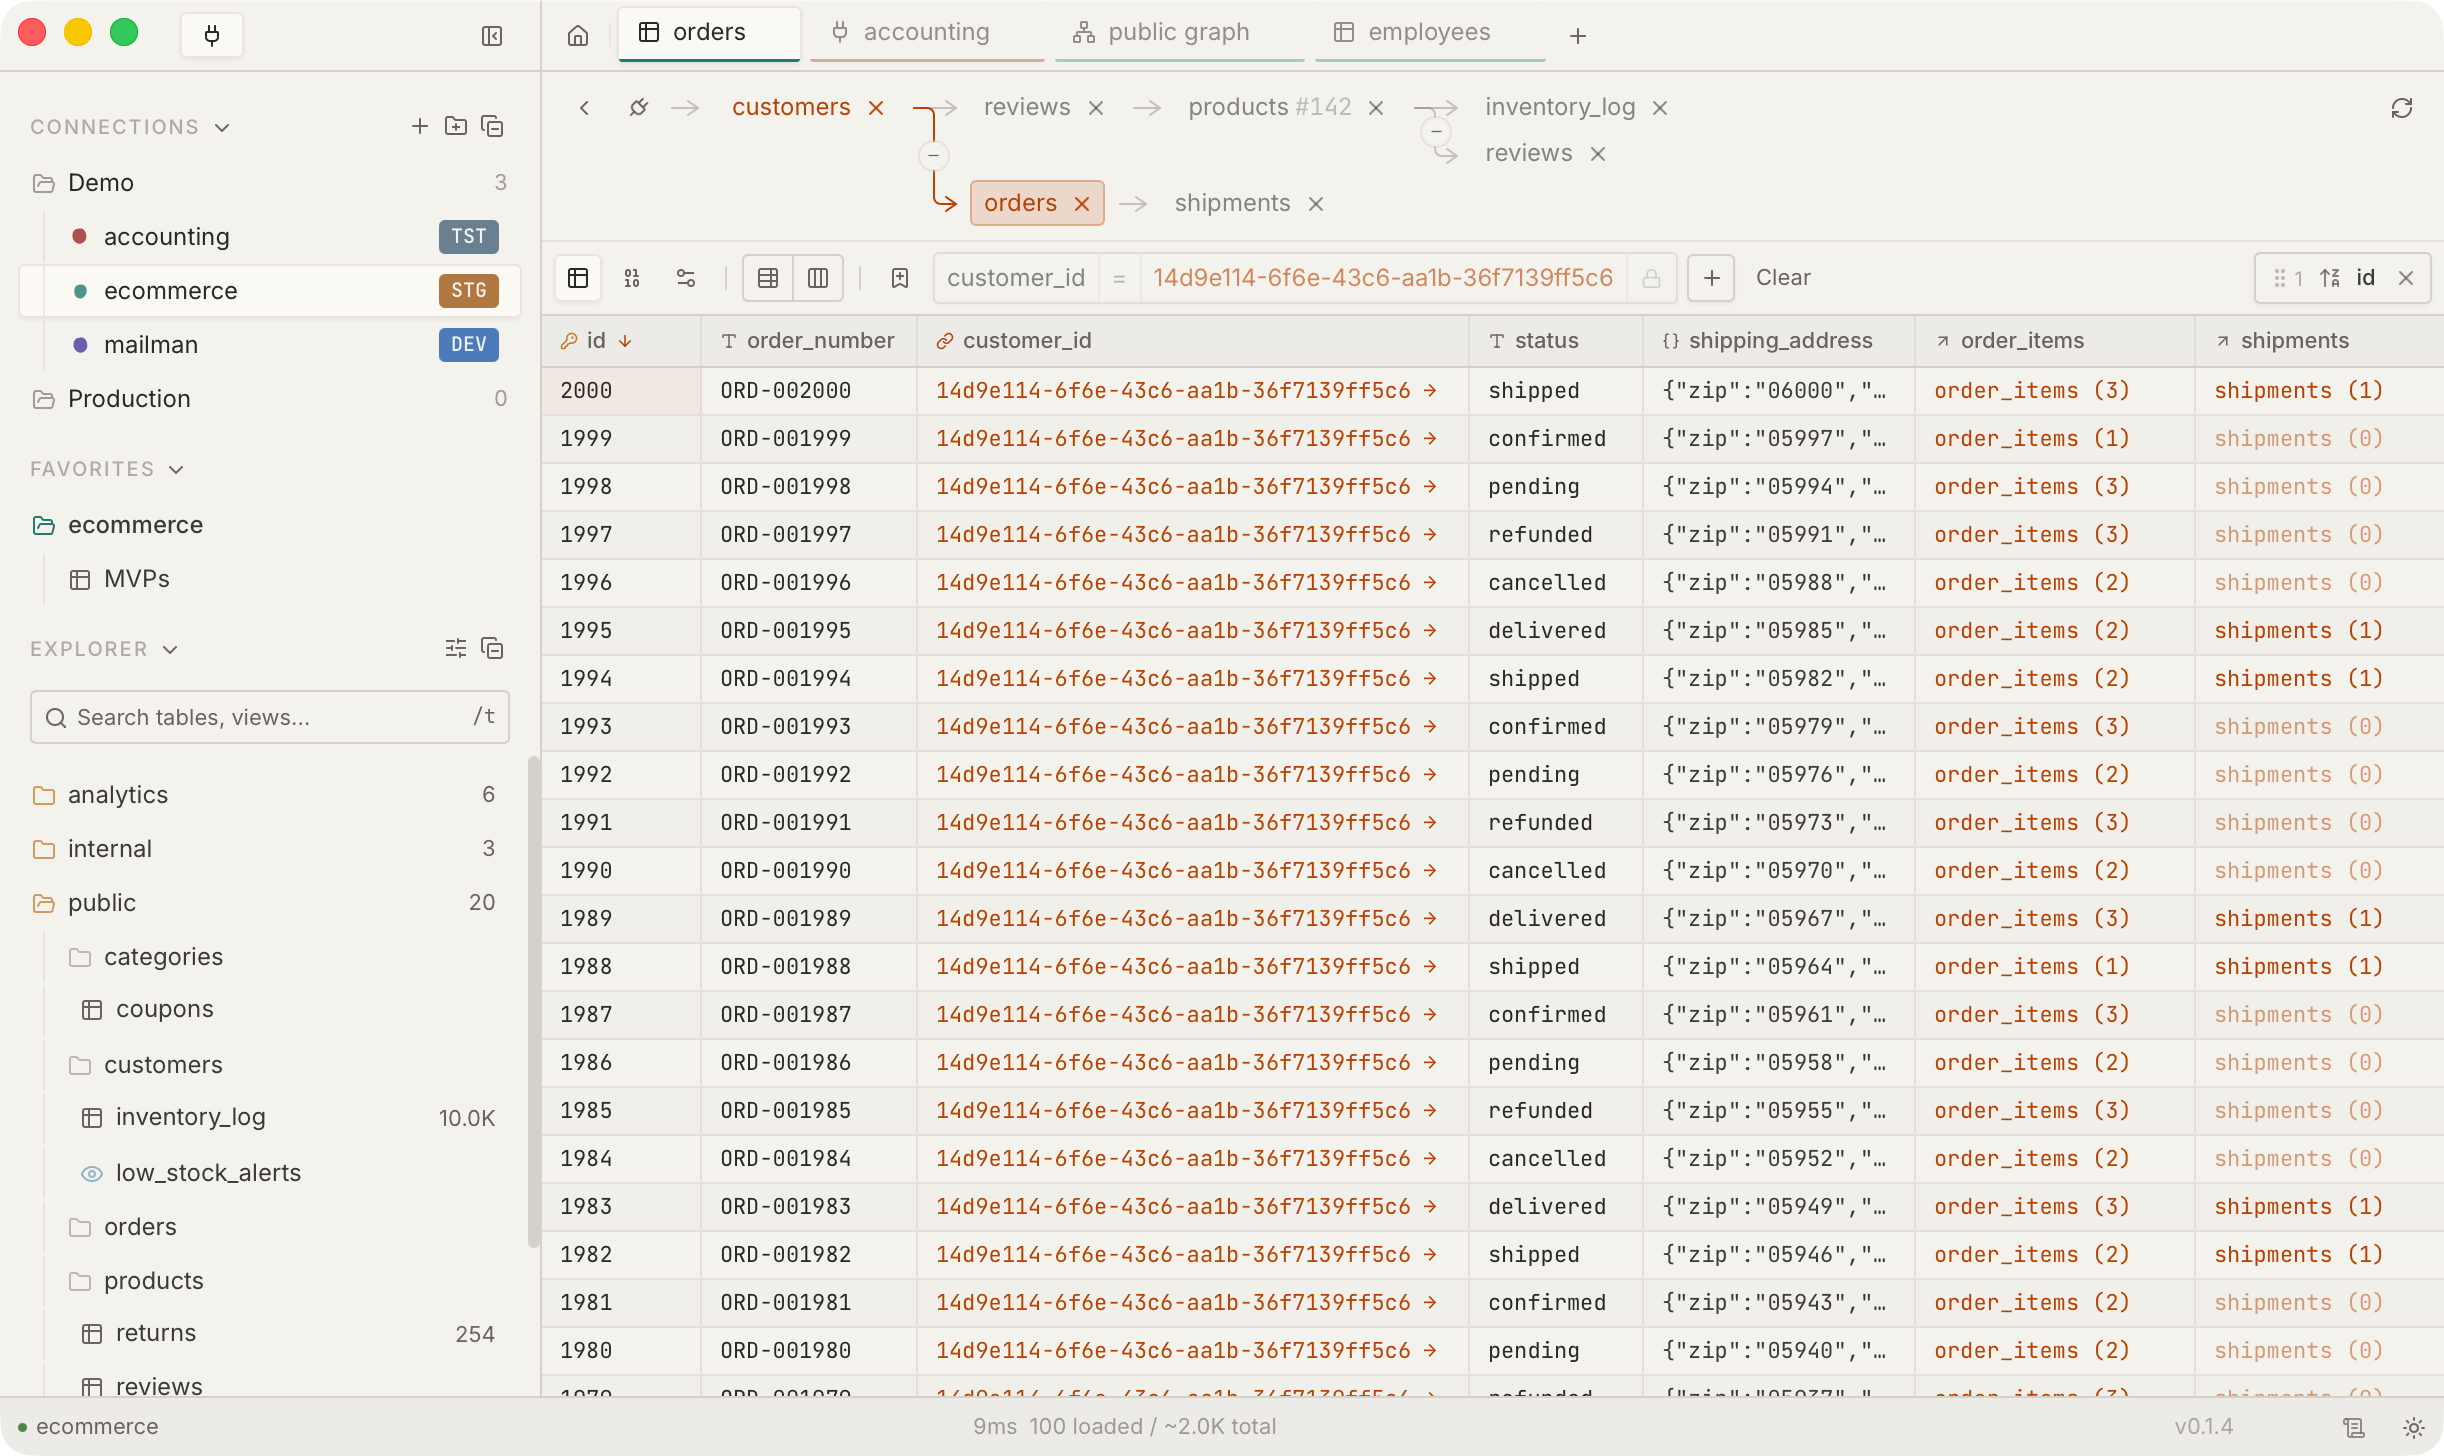Navigate back with left chevron
Screen dimensions: 2444x1456
click(584, 107)
